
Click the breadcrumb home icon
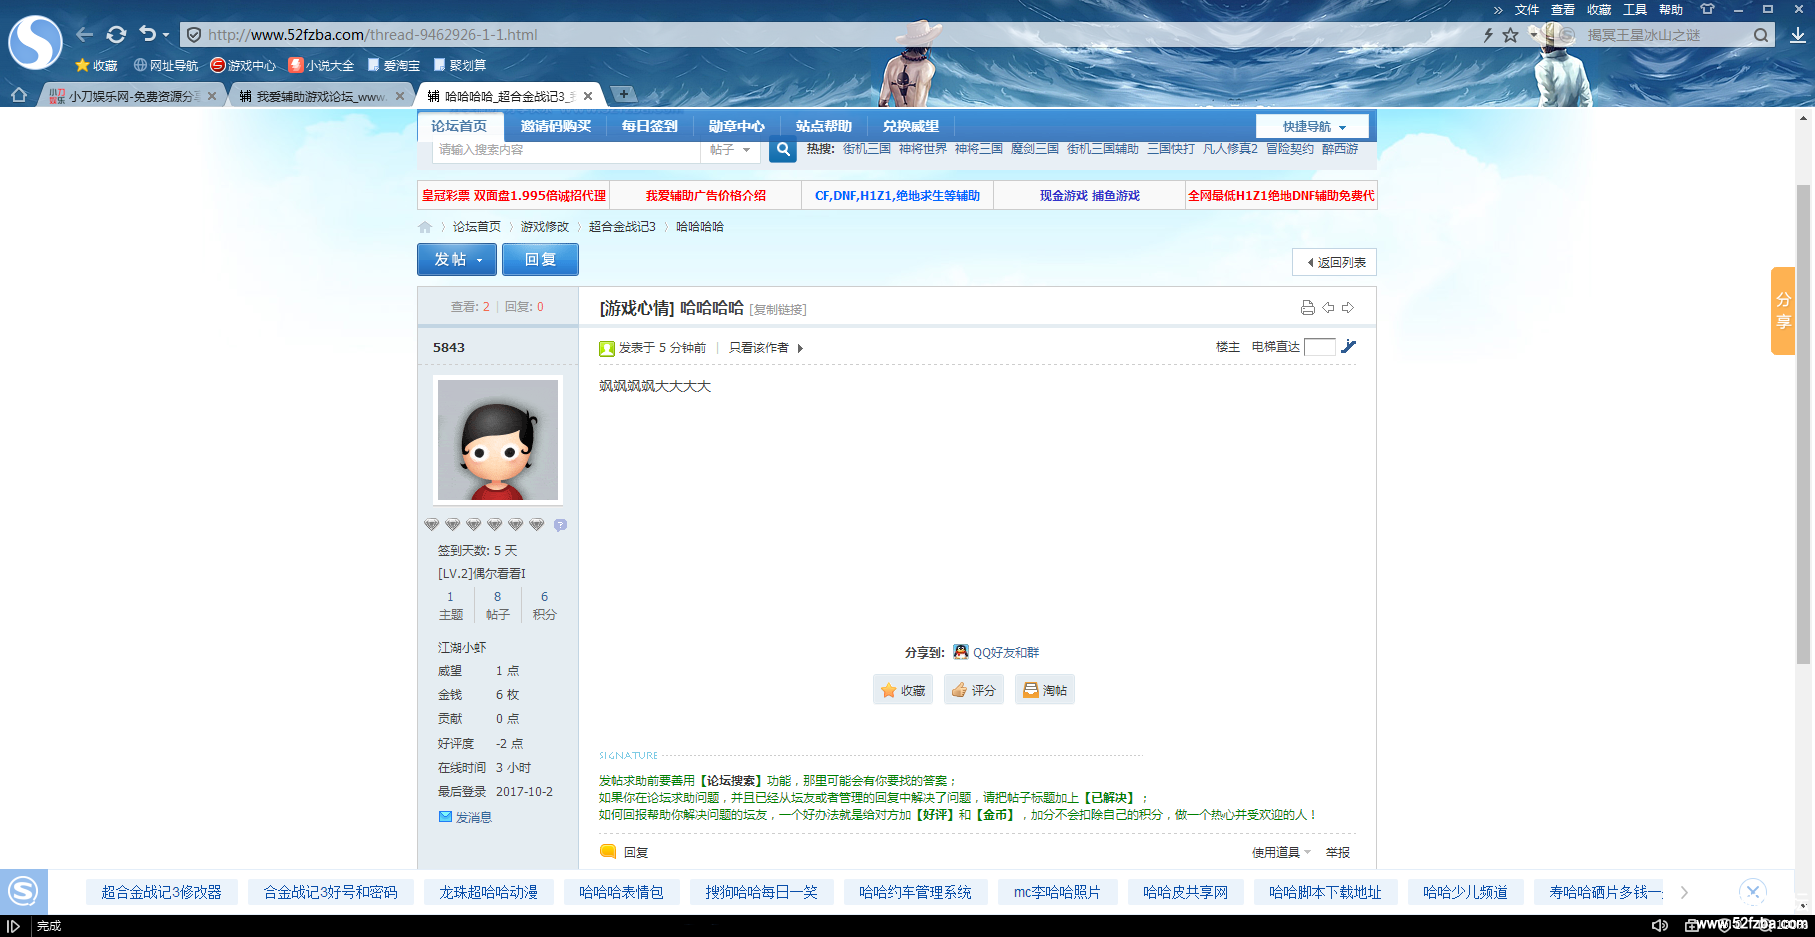pyautogui.click(x=425, y=227)
